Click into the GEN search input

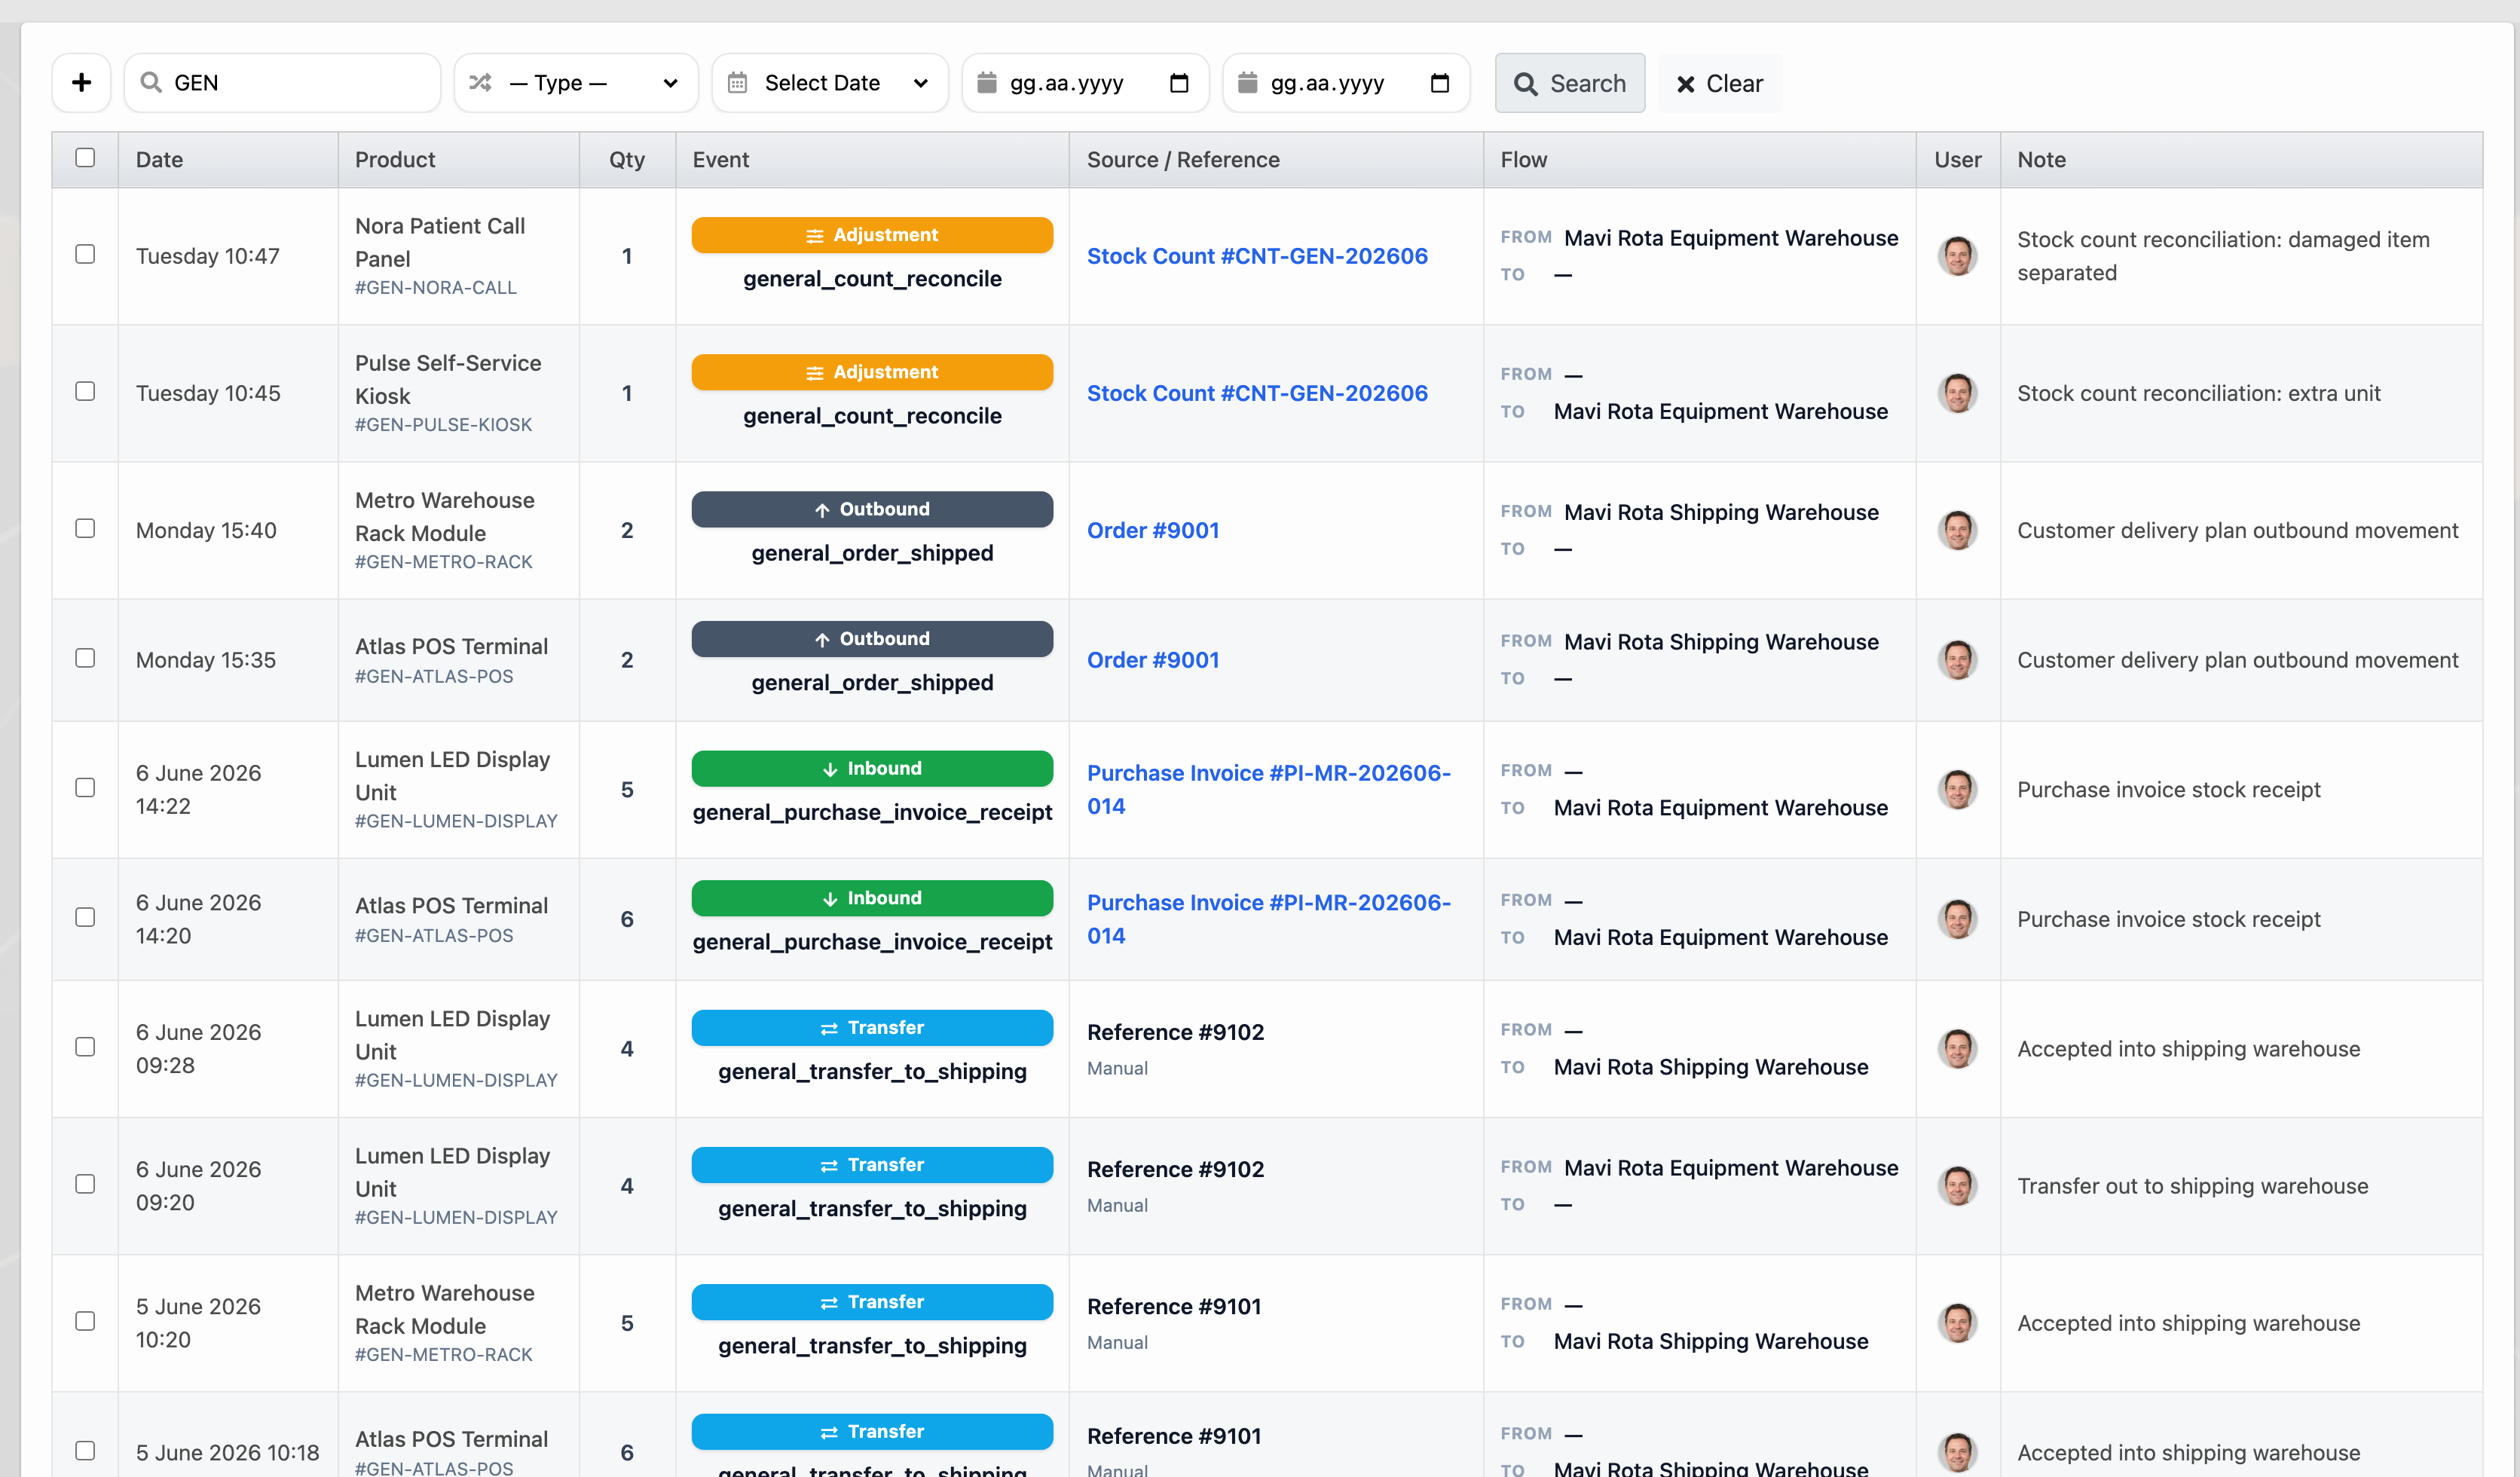point(282,83)
